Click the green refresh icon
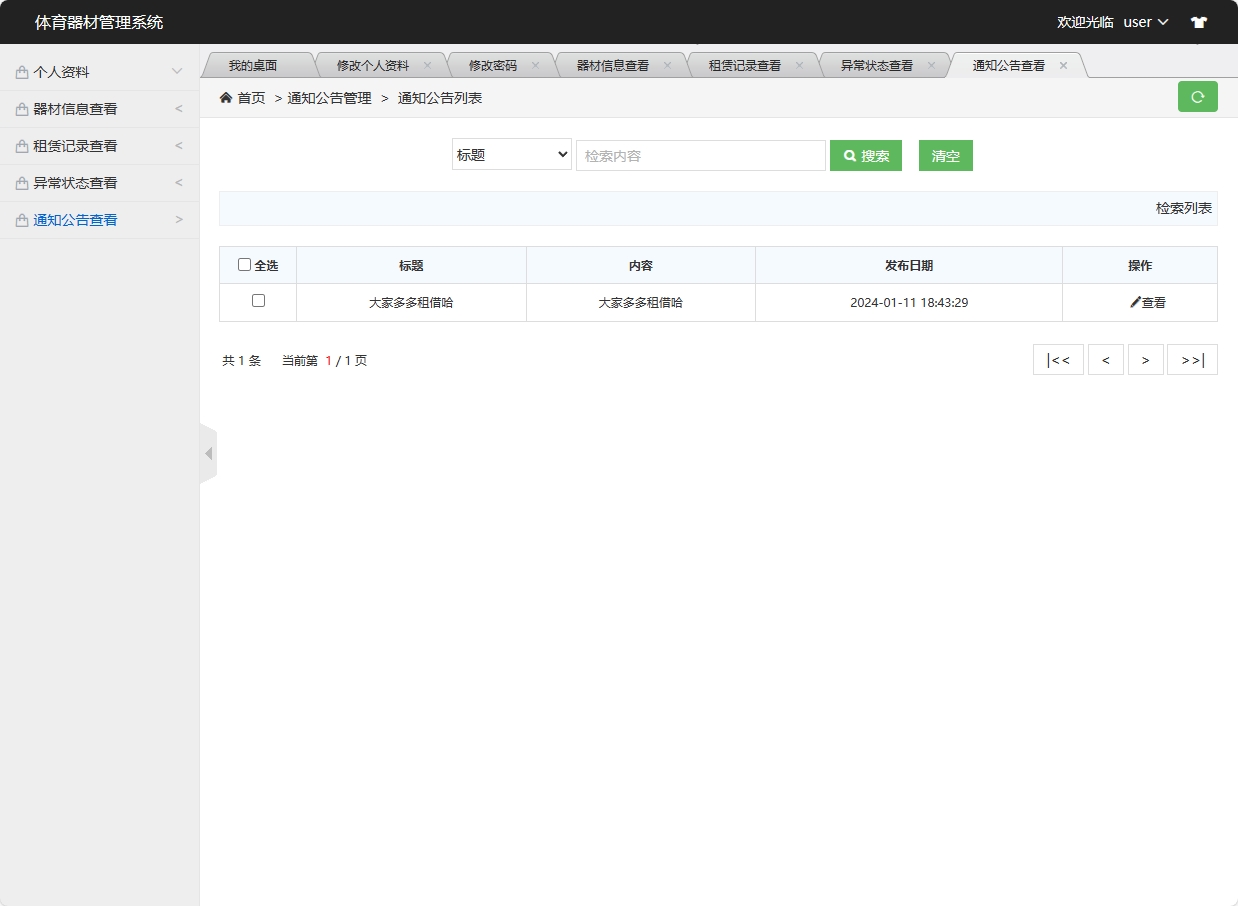This screenshot has height=906, width=1238. point(1197,96)
